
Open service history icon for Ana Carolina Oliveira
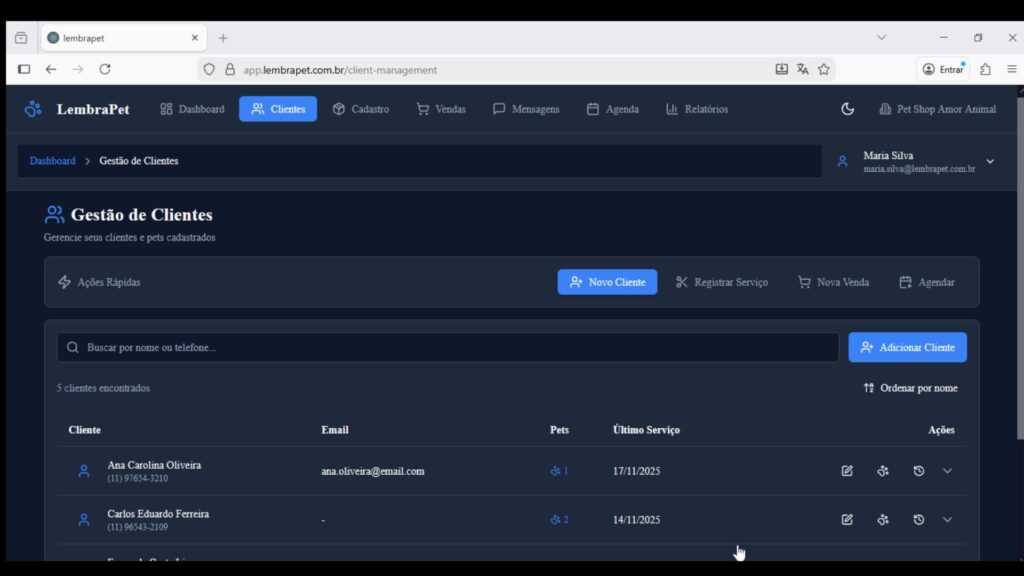click(918, 471)
